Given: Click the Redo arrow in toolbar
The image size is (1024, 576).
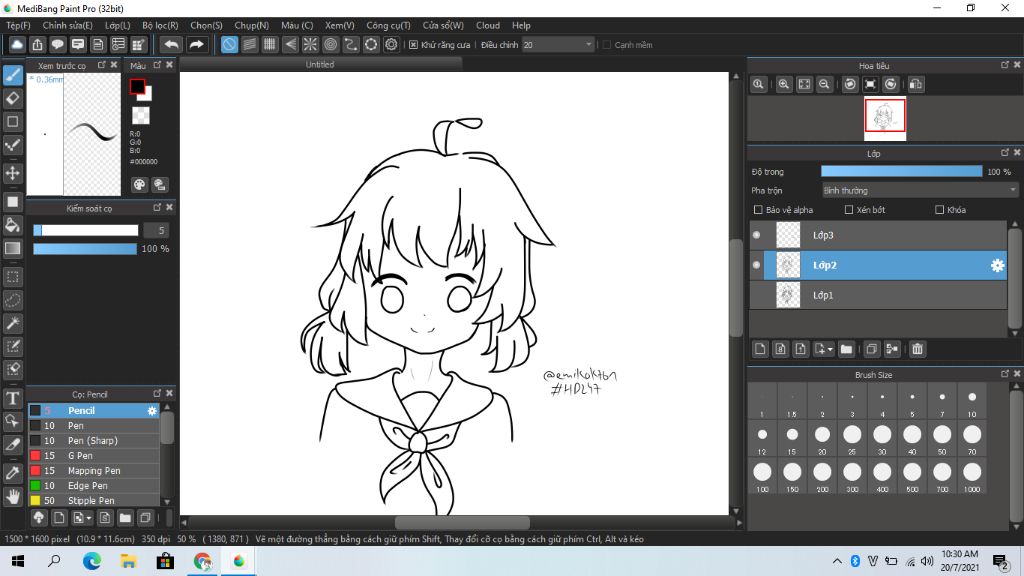Looking at the screenshot, I should click(x=196, y=44).
